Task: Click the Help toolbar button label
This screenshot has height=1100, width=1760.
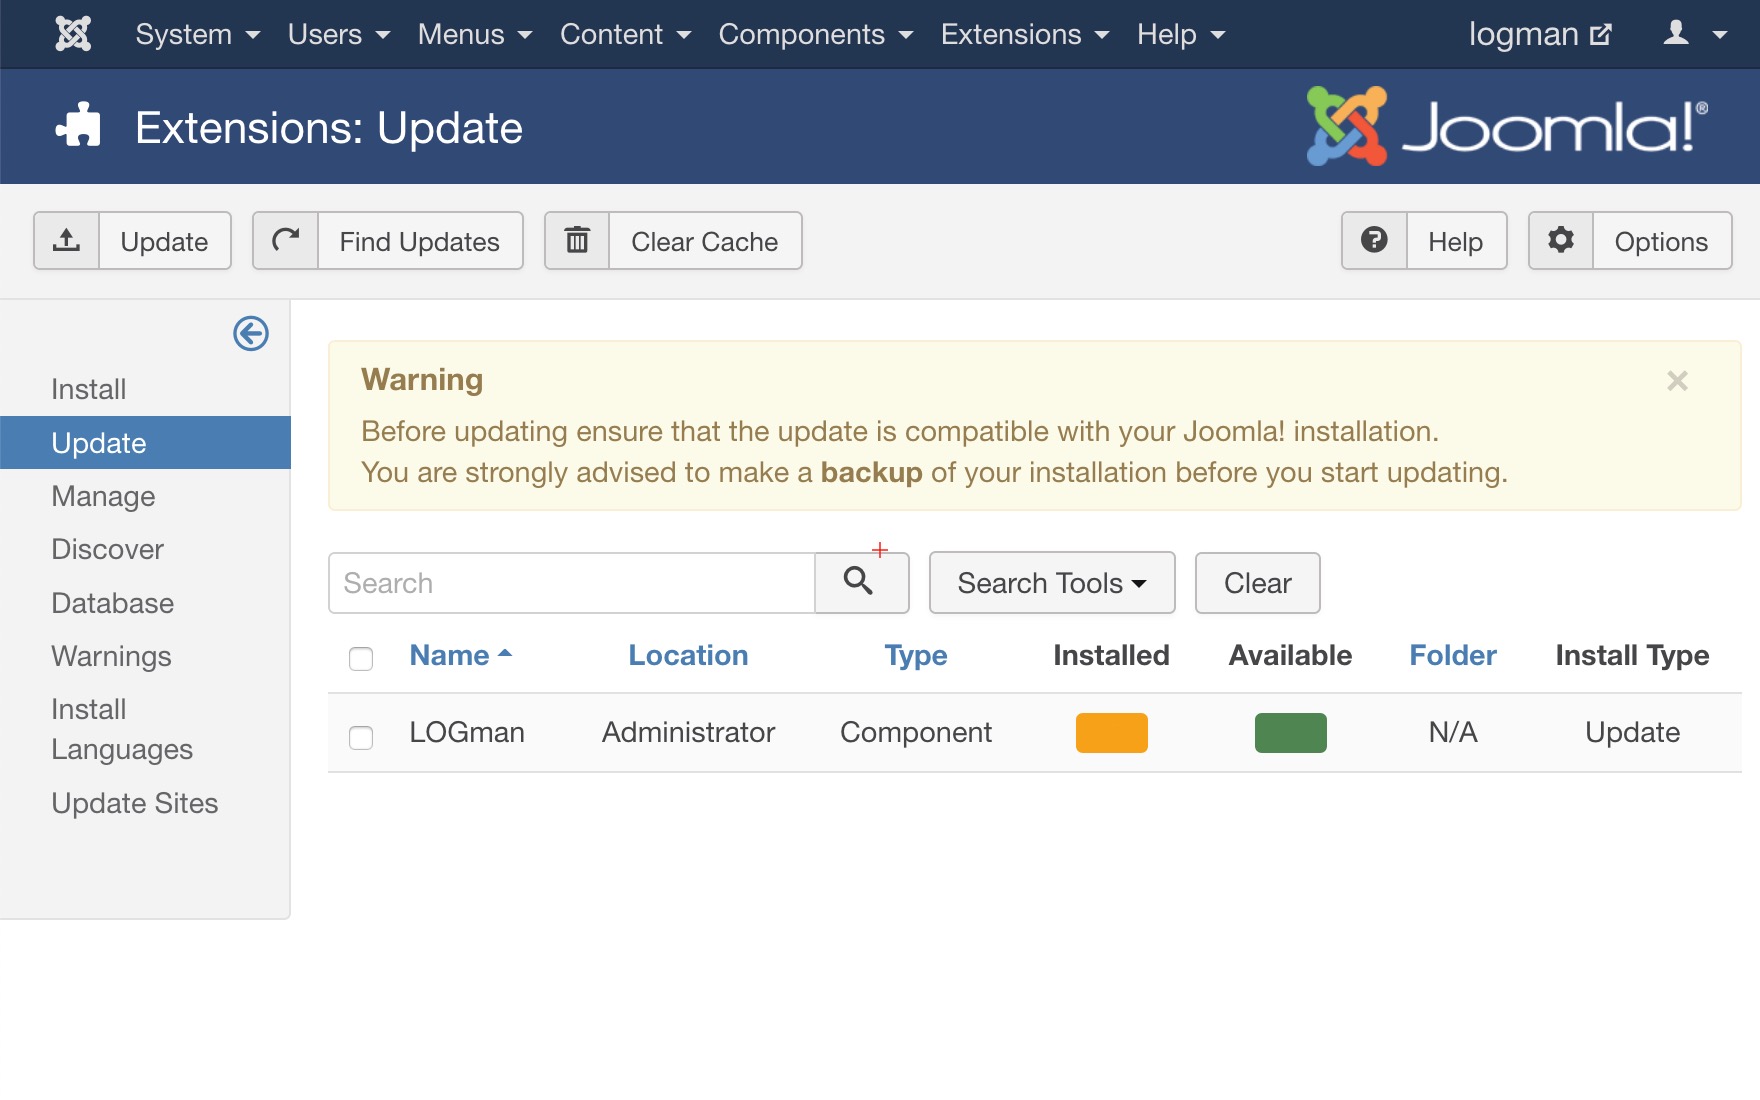Action: (1455, 242)
